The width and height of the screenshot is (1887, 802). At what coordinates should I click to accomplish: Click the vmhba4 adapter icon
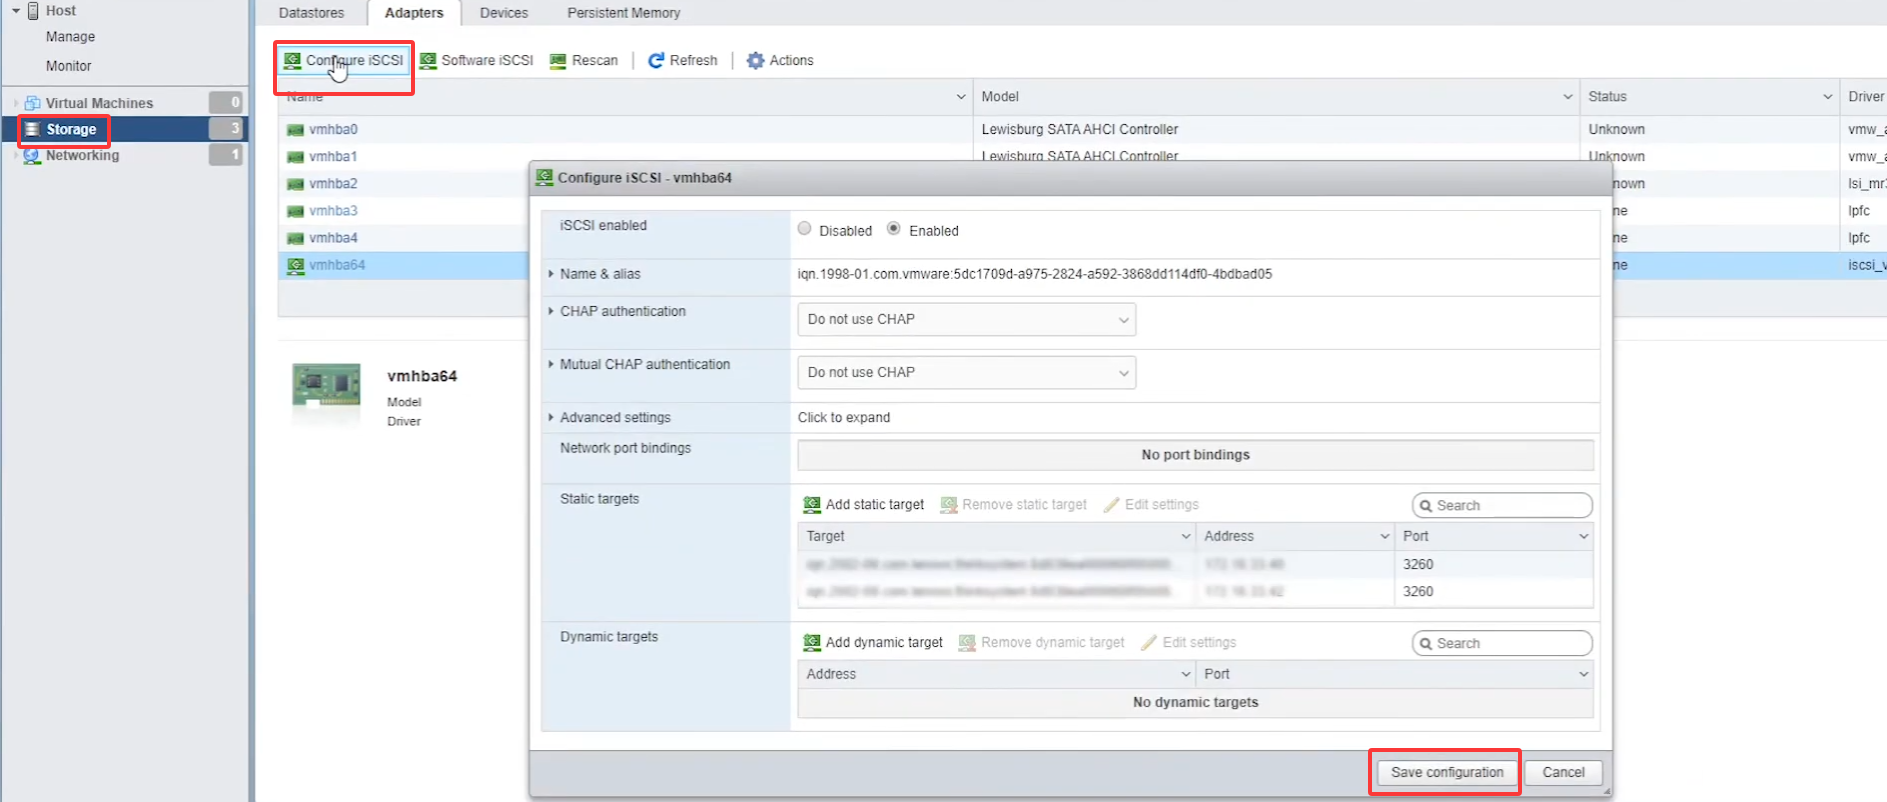pos(295,238)
